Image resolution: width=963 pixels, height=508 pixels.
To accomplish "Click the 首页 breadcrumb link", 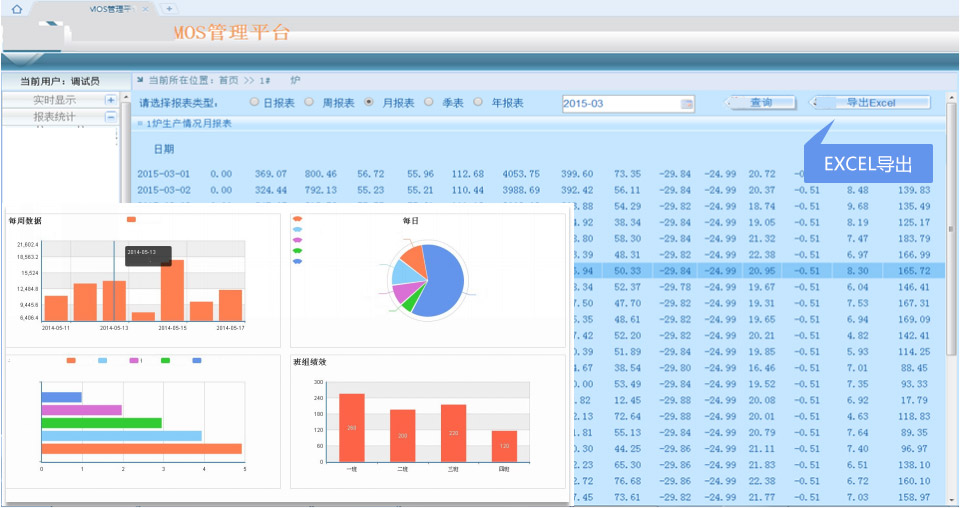I will coord(229,80).
